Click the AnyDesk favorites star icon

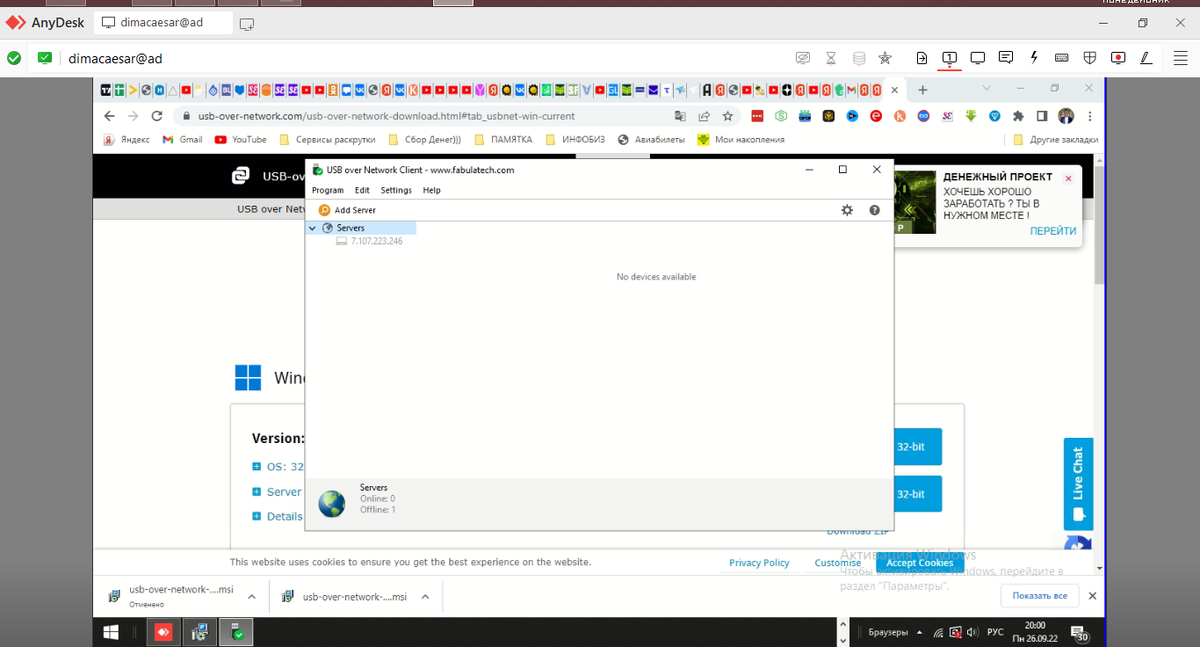click(885, 58)
